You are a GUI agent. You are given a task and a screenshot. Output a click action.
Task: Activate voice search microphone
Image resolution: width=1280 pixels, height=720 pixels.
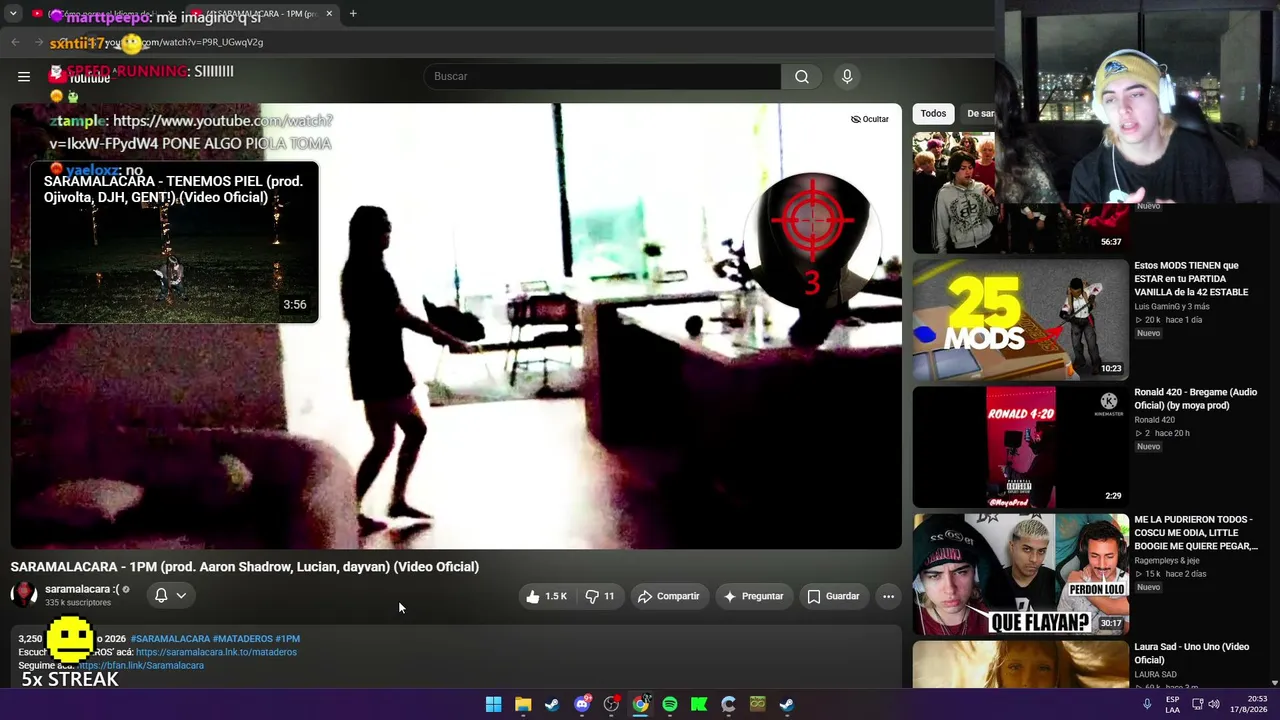(x=847, y=77)
